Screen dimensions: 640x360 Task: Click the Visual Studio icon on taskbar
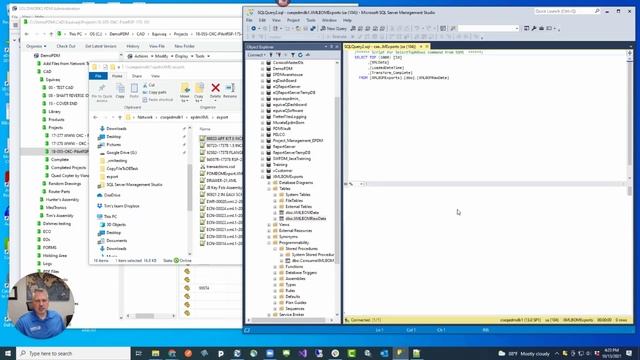click(x=302, y=353)
